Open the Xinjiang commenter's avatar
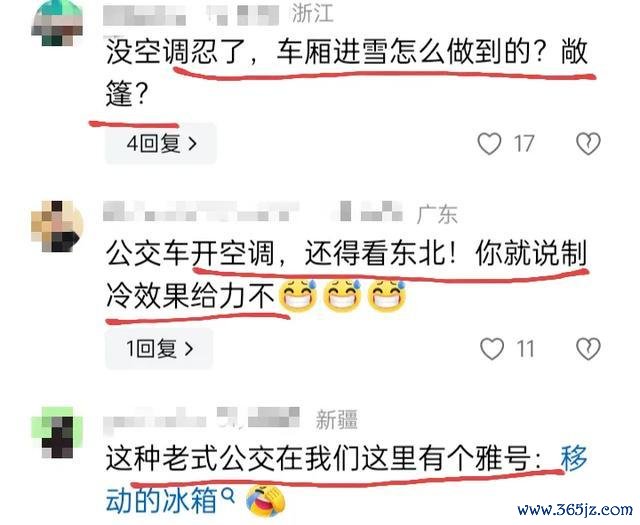Viewport: 640px width, 525px height. pos(57,432)
